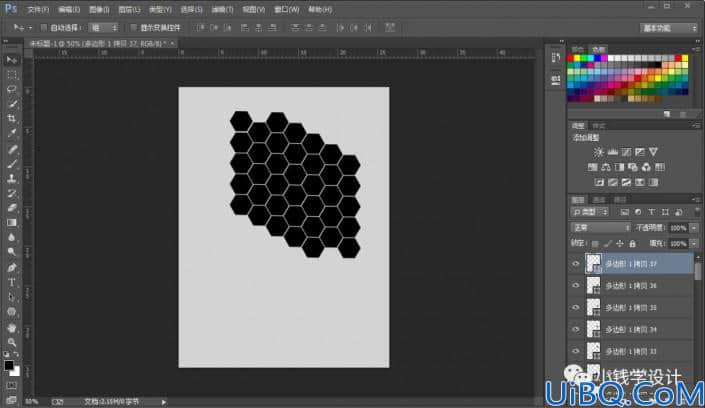
Task: Open the Window menu
Action: (286, 9)
